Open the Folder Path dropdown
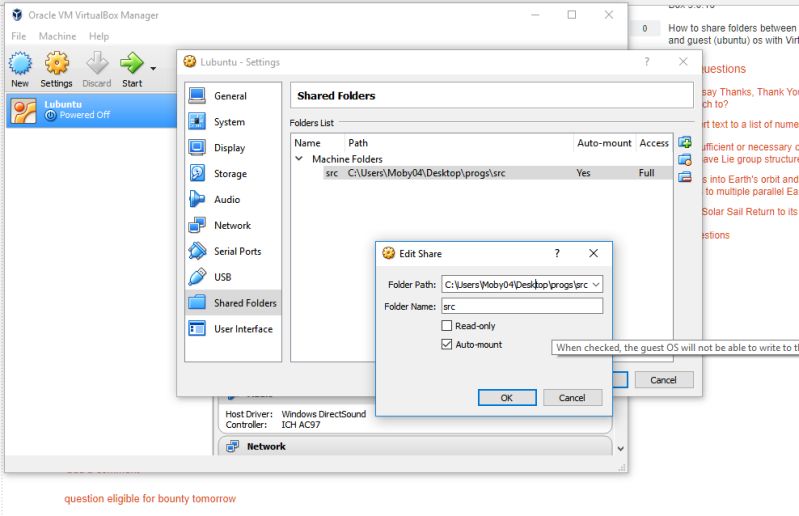 pyautogui.click(x=596, y=285)
